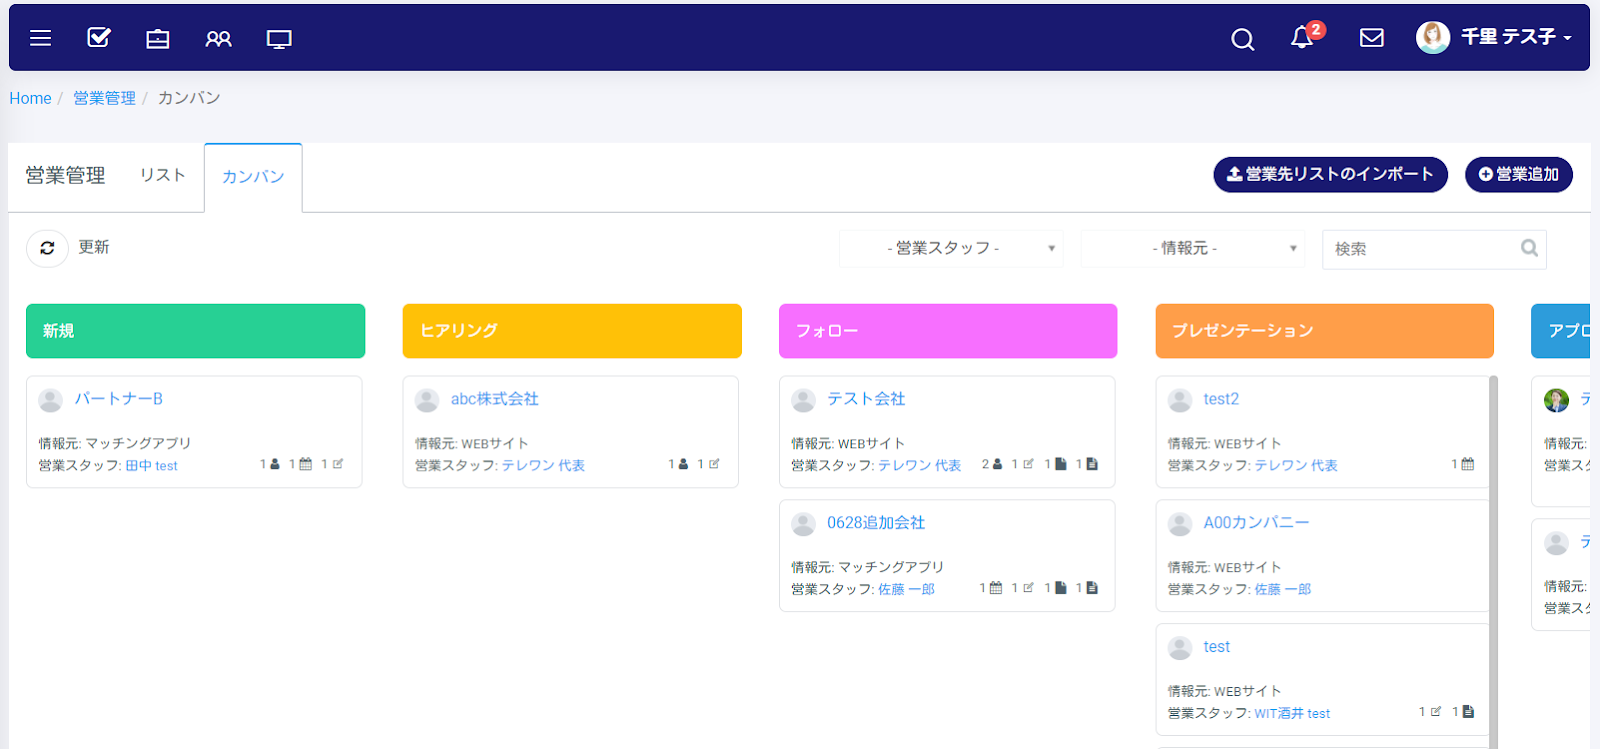This screenshot has height=749, width=1600.
Task: Open the abc株式会社 card title
Action: (494, 398)
